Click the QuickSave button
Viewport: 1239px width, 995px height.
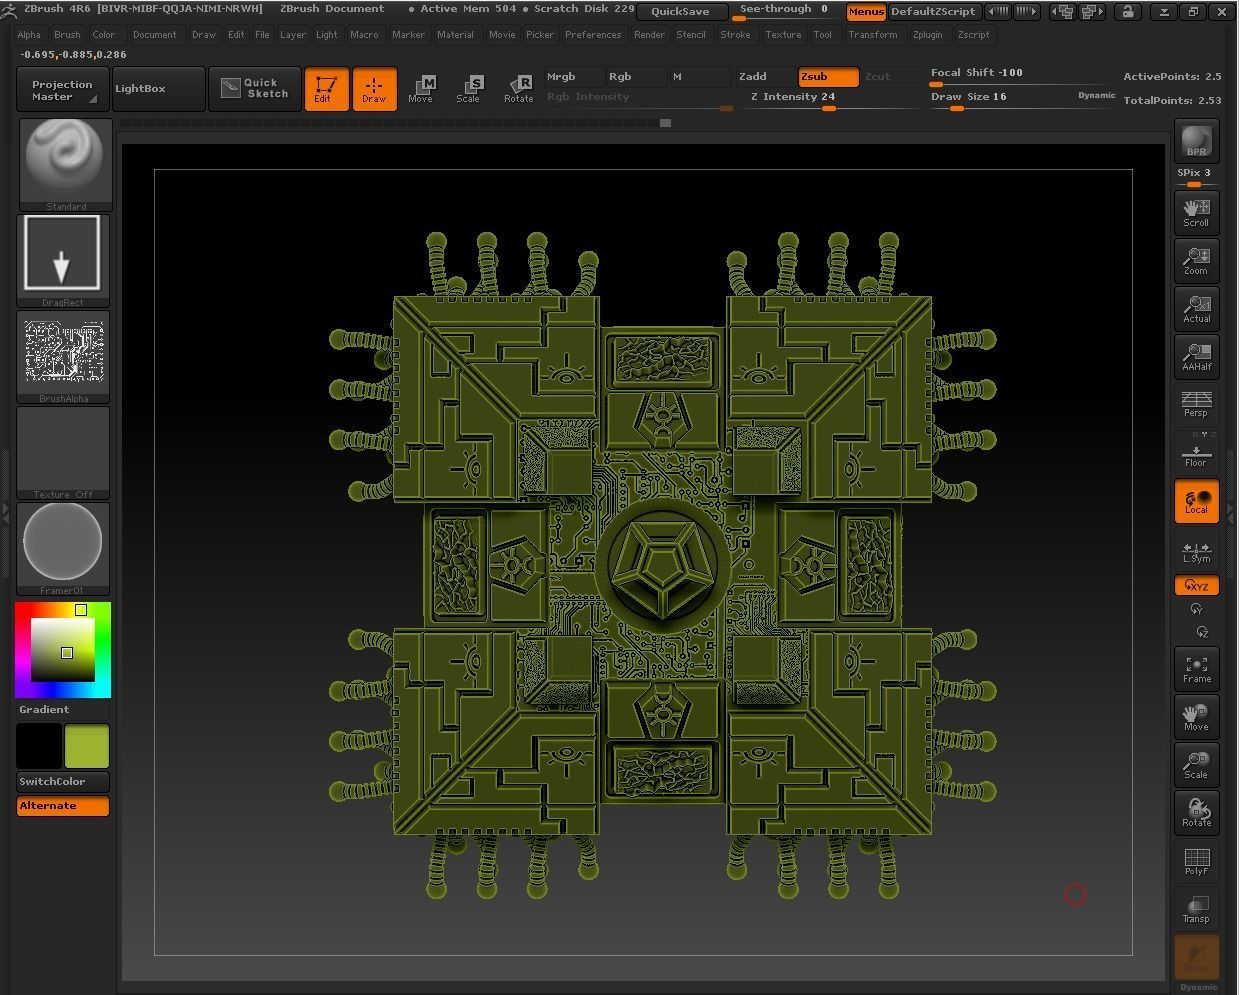680,12
